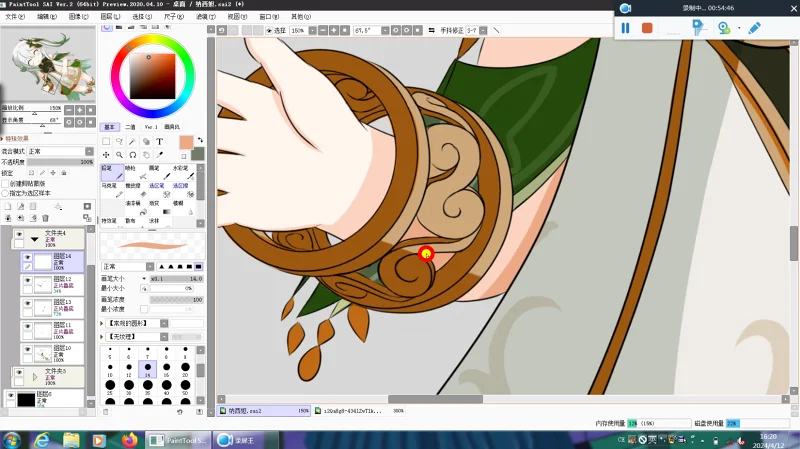This screenshot has height=449, width=800.
Task: Click the Windows Start button
Action: tap(11, 440)
